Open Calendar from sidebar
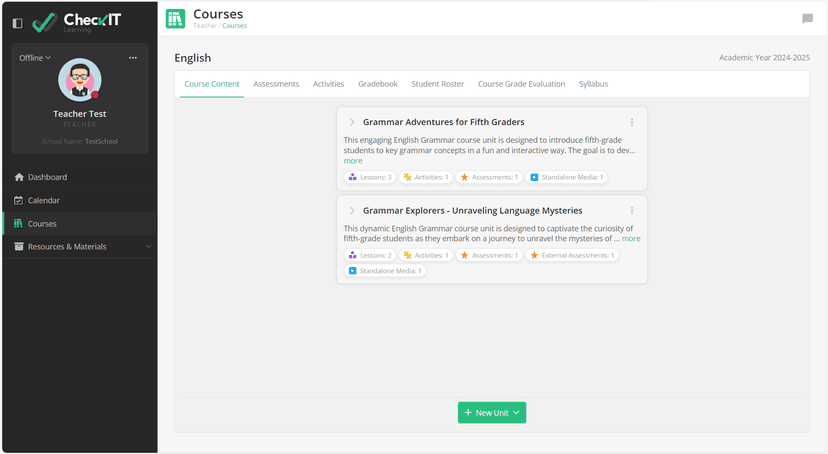Screen dimensions: 828x454 [80, 200]
